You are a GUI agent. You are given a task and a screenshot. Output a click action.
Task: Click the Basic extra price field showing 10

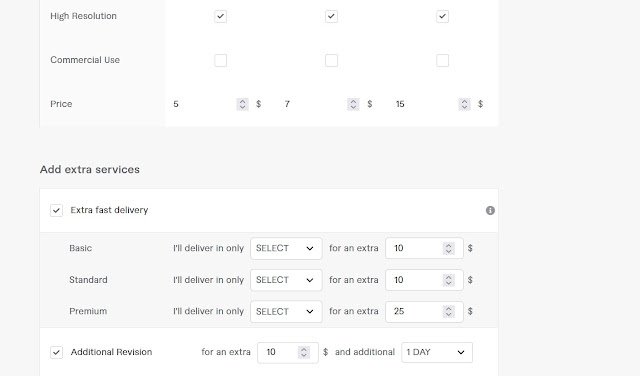424,248
